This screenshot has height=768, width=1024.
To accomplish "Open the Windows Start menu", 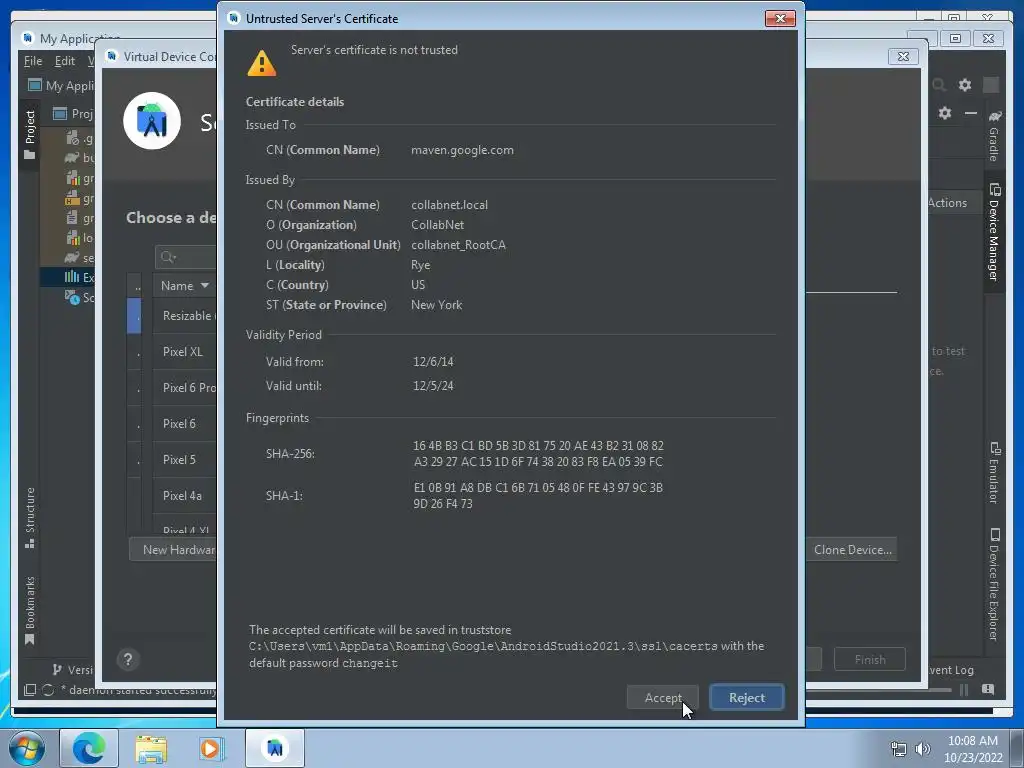I will coord(26,748).
